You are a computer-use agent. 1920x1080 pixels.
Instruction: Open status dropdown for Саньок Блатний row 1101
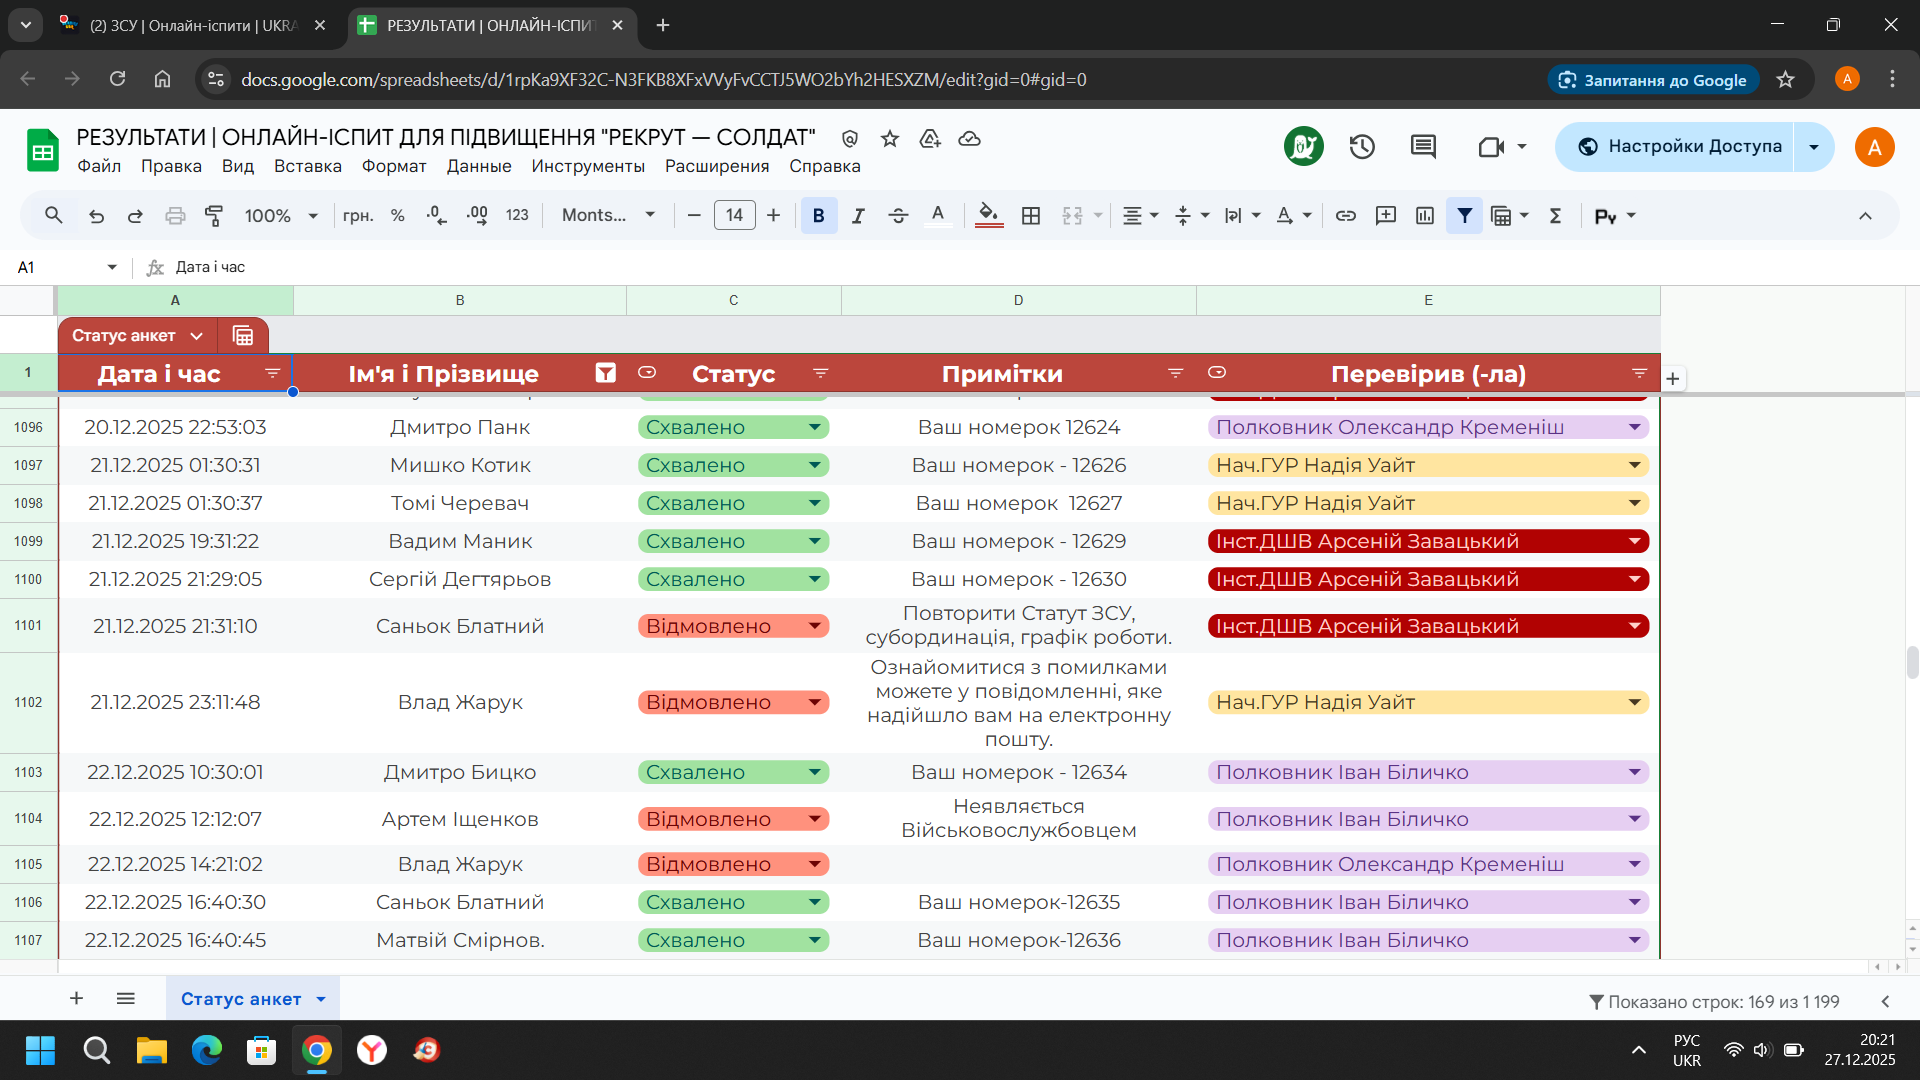pos(815,626)
